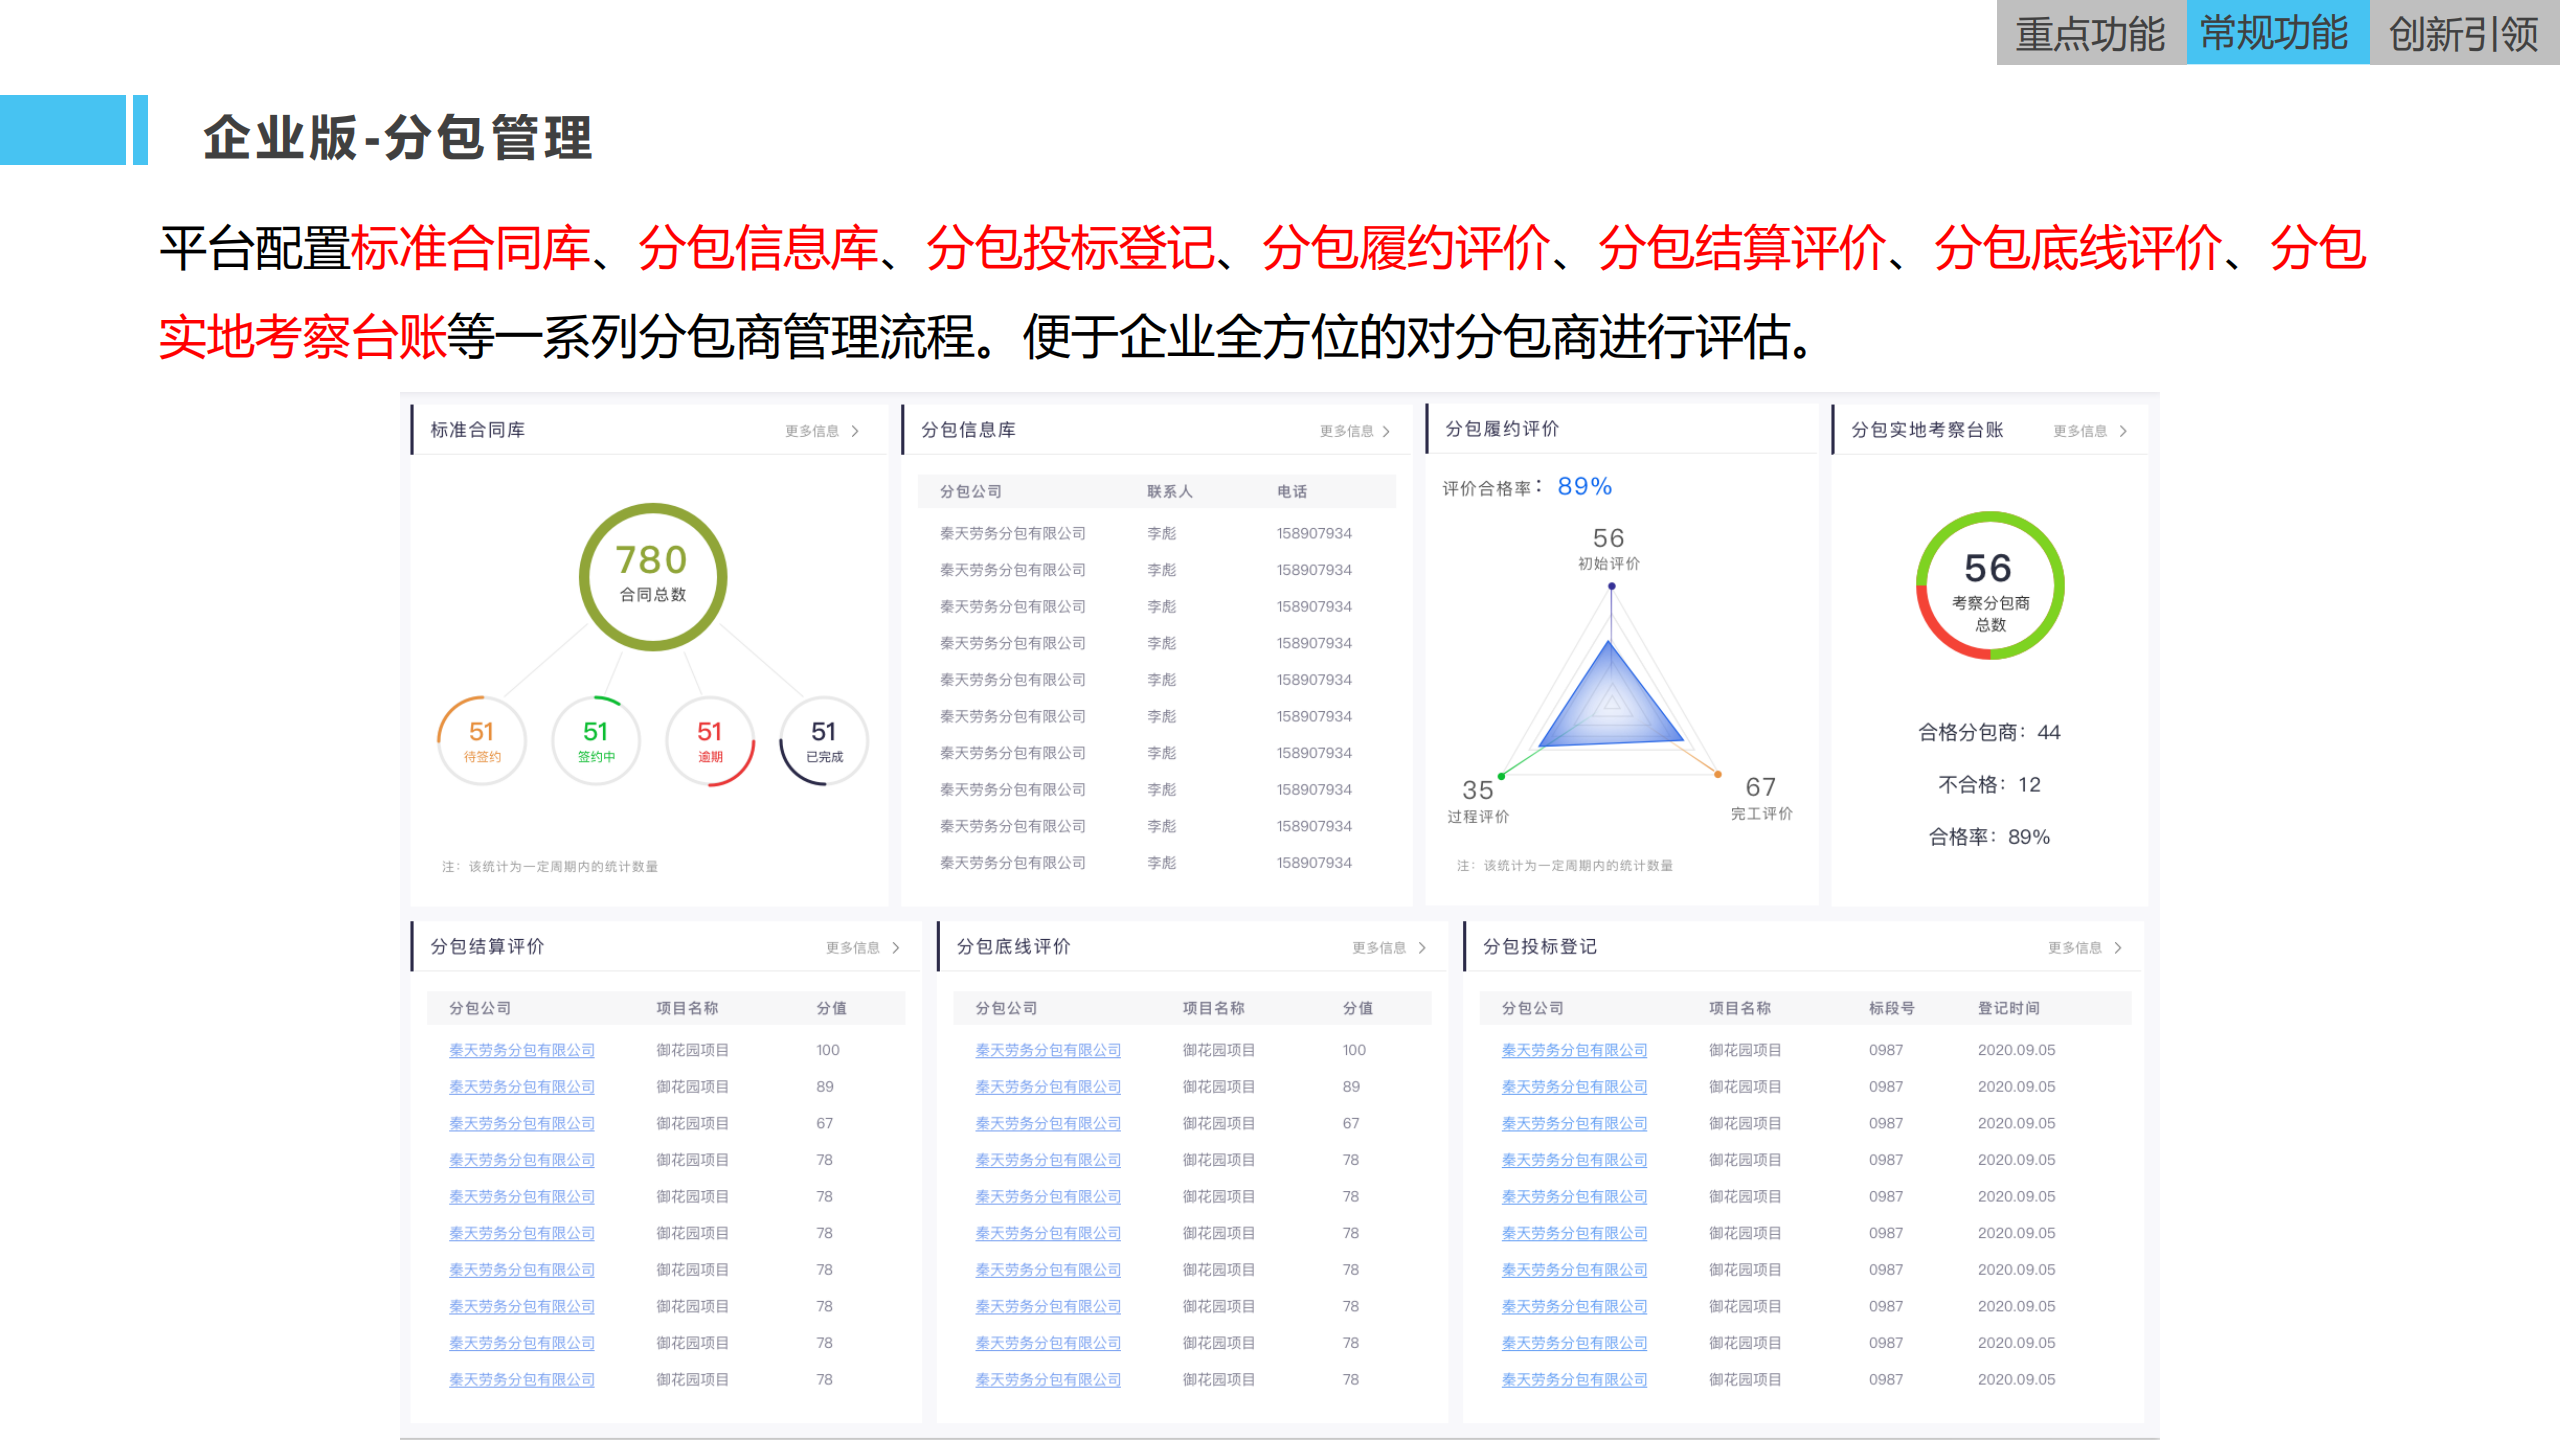The image size is (2560, 1440).
Task: Click first 0987 标段号 cell
Action: (x=1886, y=1050)
